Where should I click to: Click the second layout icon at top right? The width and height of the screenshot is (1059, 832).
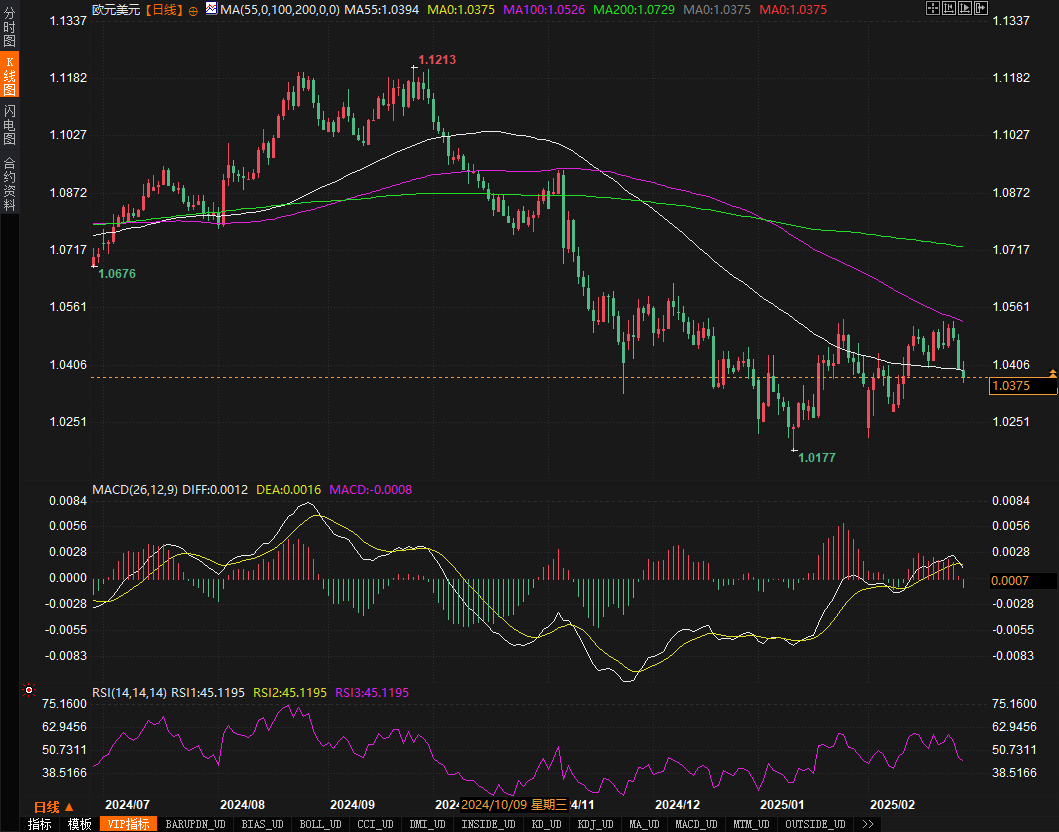click(948, 9)
